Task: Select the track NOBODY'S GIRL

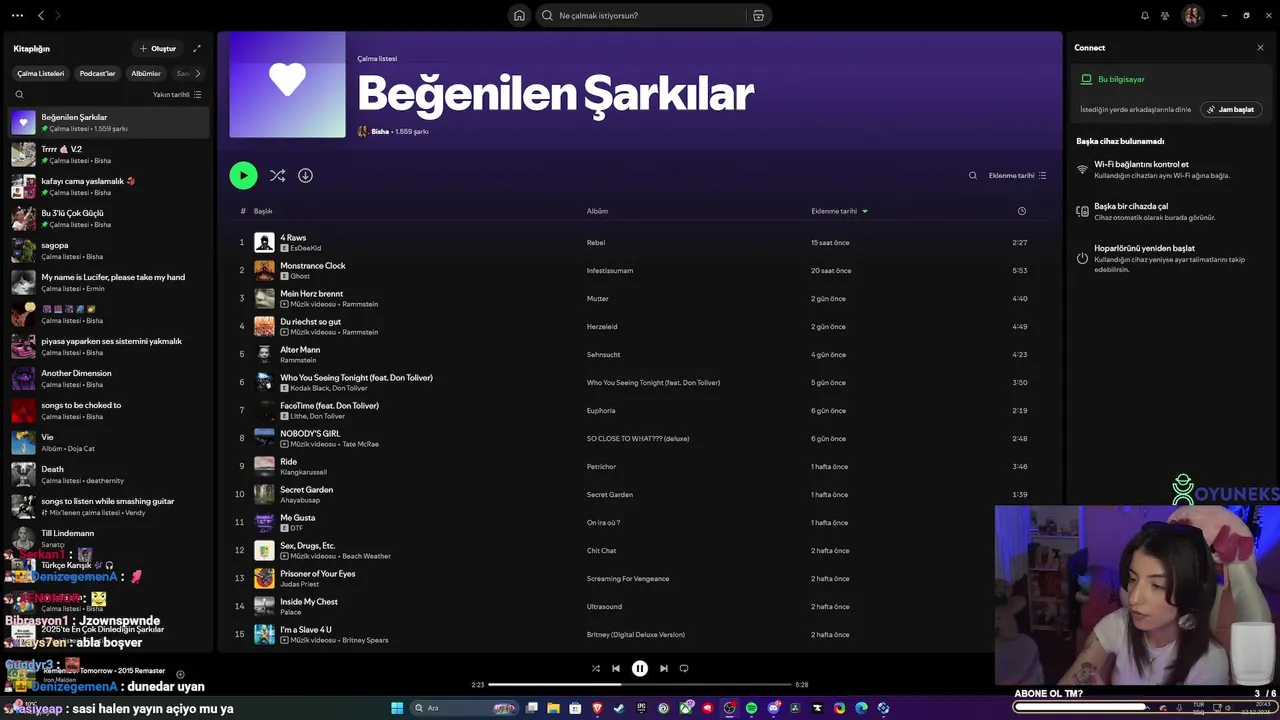Action: tap(310, 434)
